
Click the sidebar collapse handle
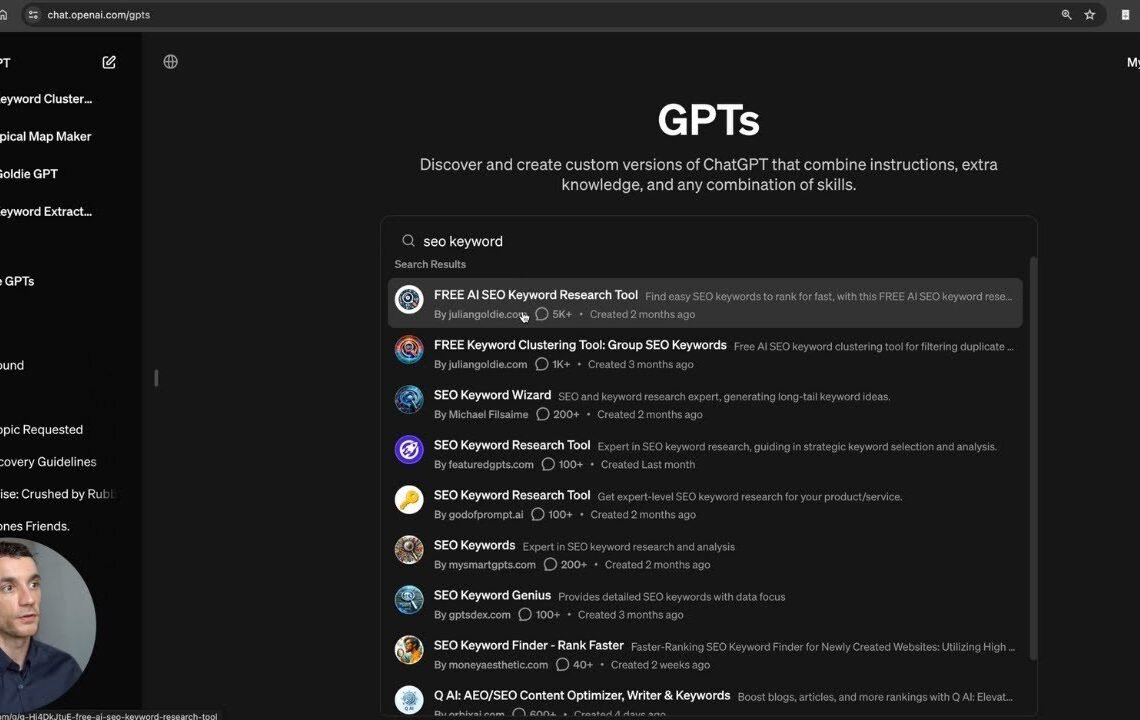tap(156, 378)
